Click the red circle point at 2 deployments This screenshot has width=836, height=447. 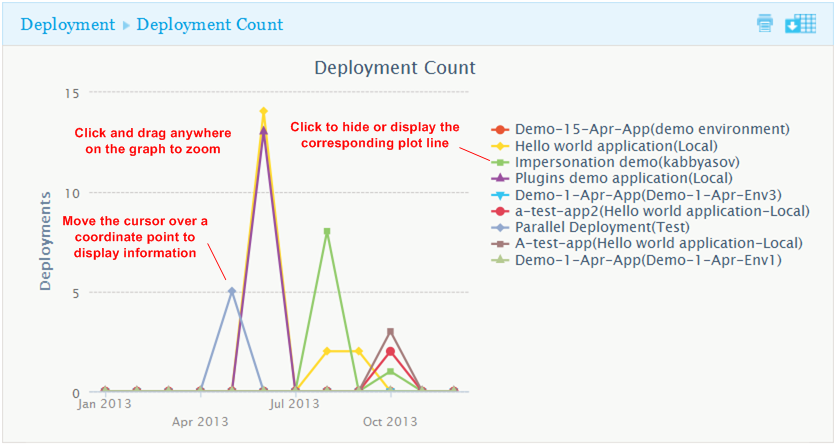pos(390,352)
